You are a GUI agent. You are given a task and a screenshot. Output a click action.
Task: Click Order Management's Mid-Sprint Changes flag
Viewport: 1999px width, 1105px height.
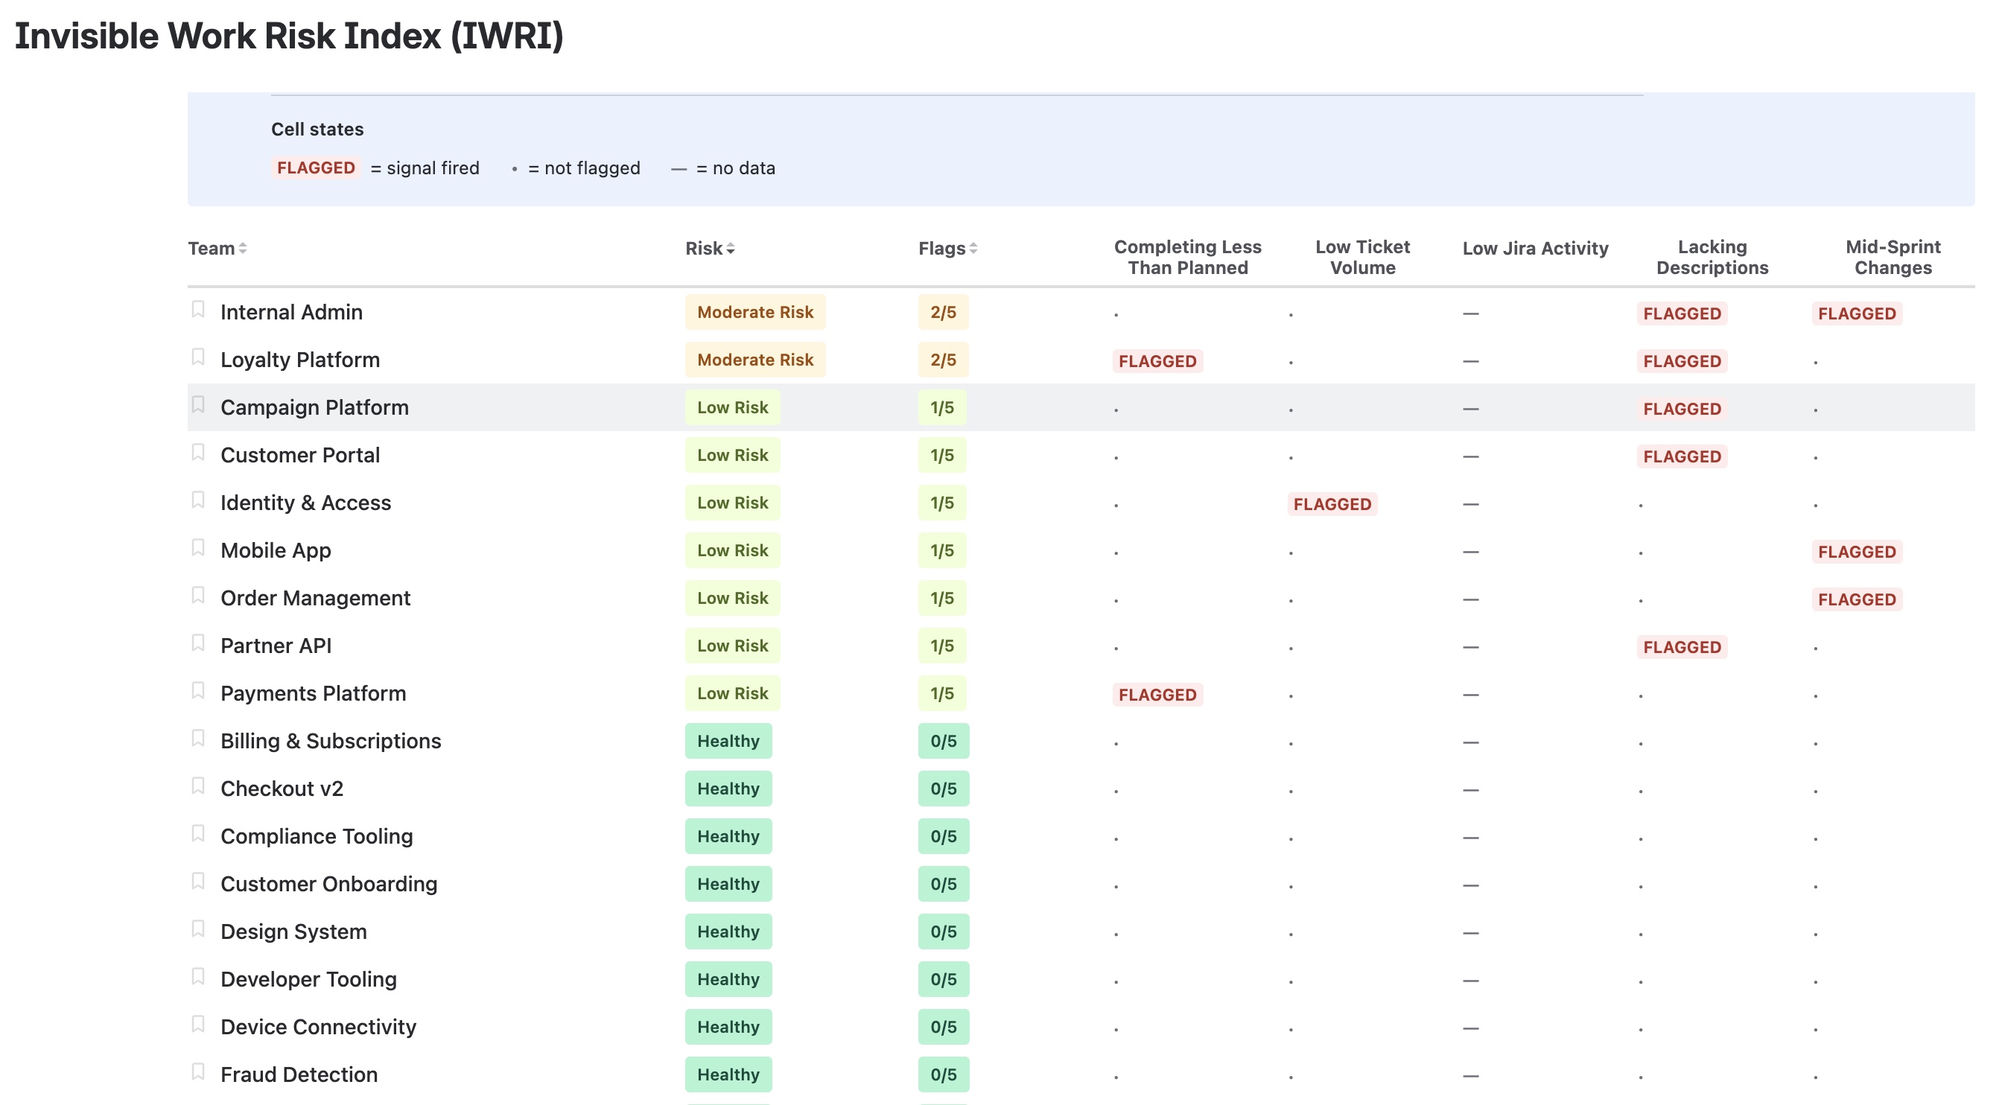[1857, 599]
